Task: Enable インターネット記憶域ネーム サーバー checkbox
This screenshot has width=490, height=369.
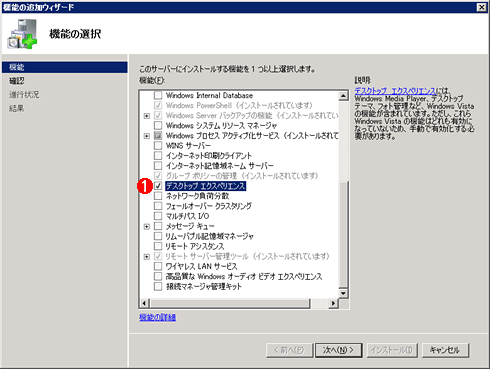Action: click(158, 166)
